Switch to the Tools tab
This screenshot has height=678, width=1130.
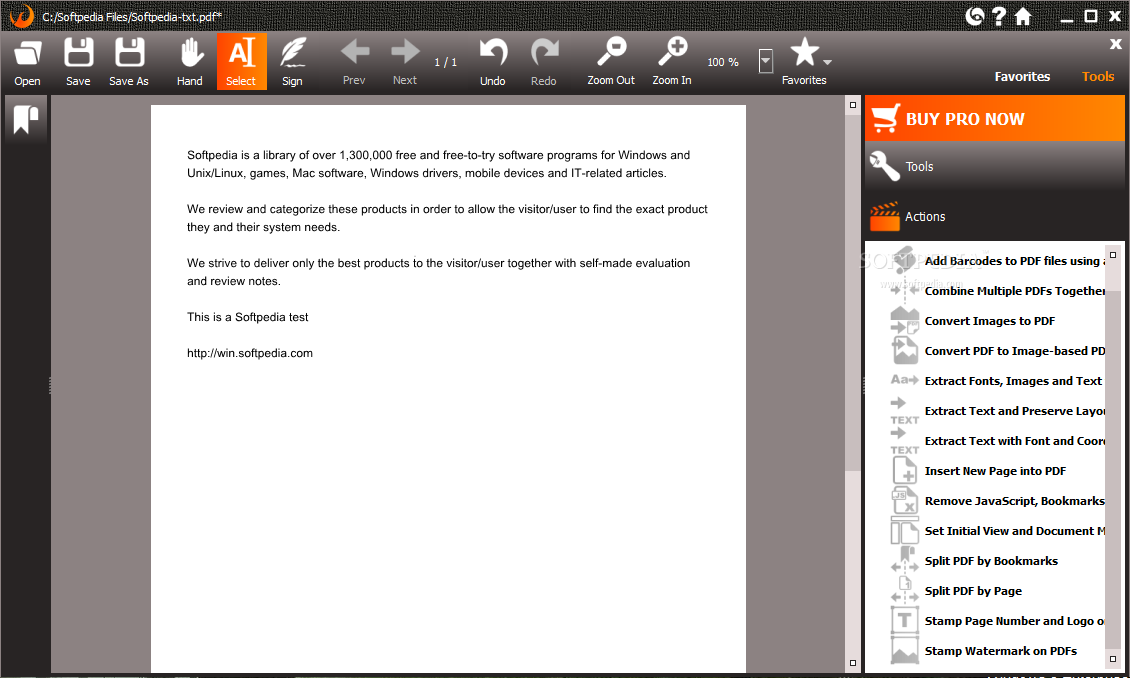1098,76
